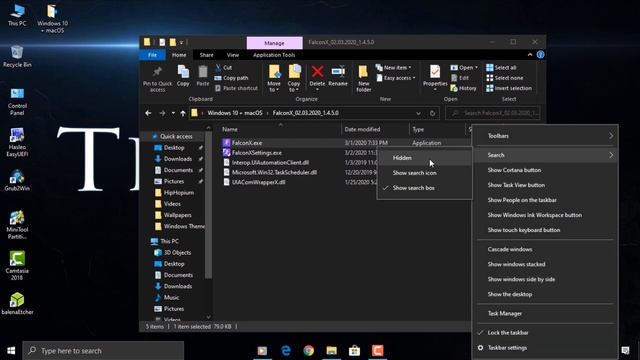
Task: Open the Easy access dropdown
Action: coord(396,78)
